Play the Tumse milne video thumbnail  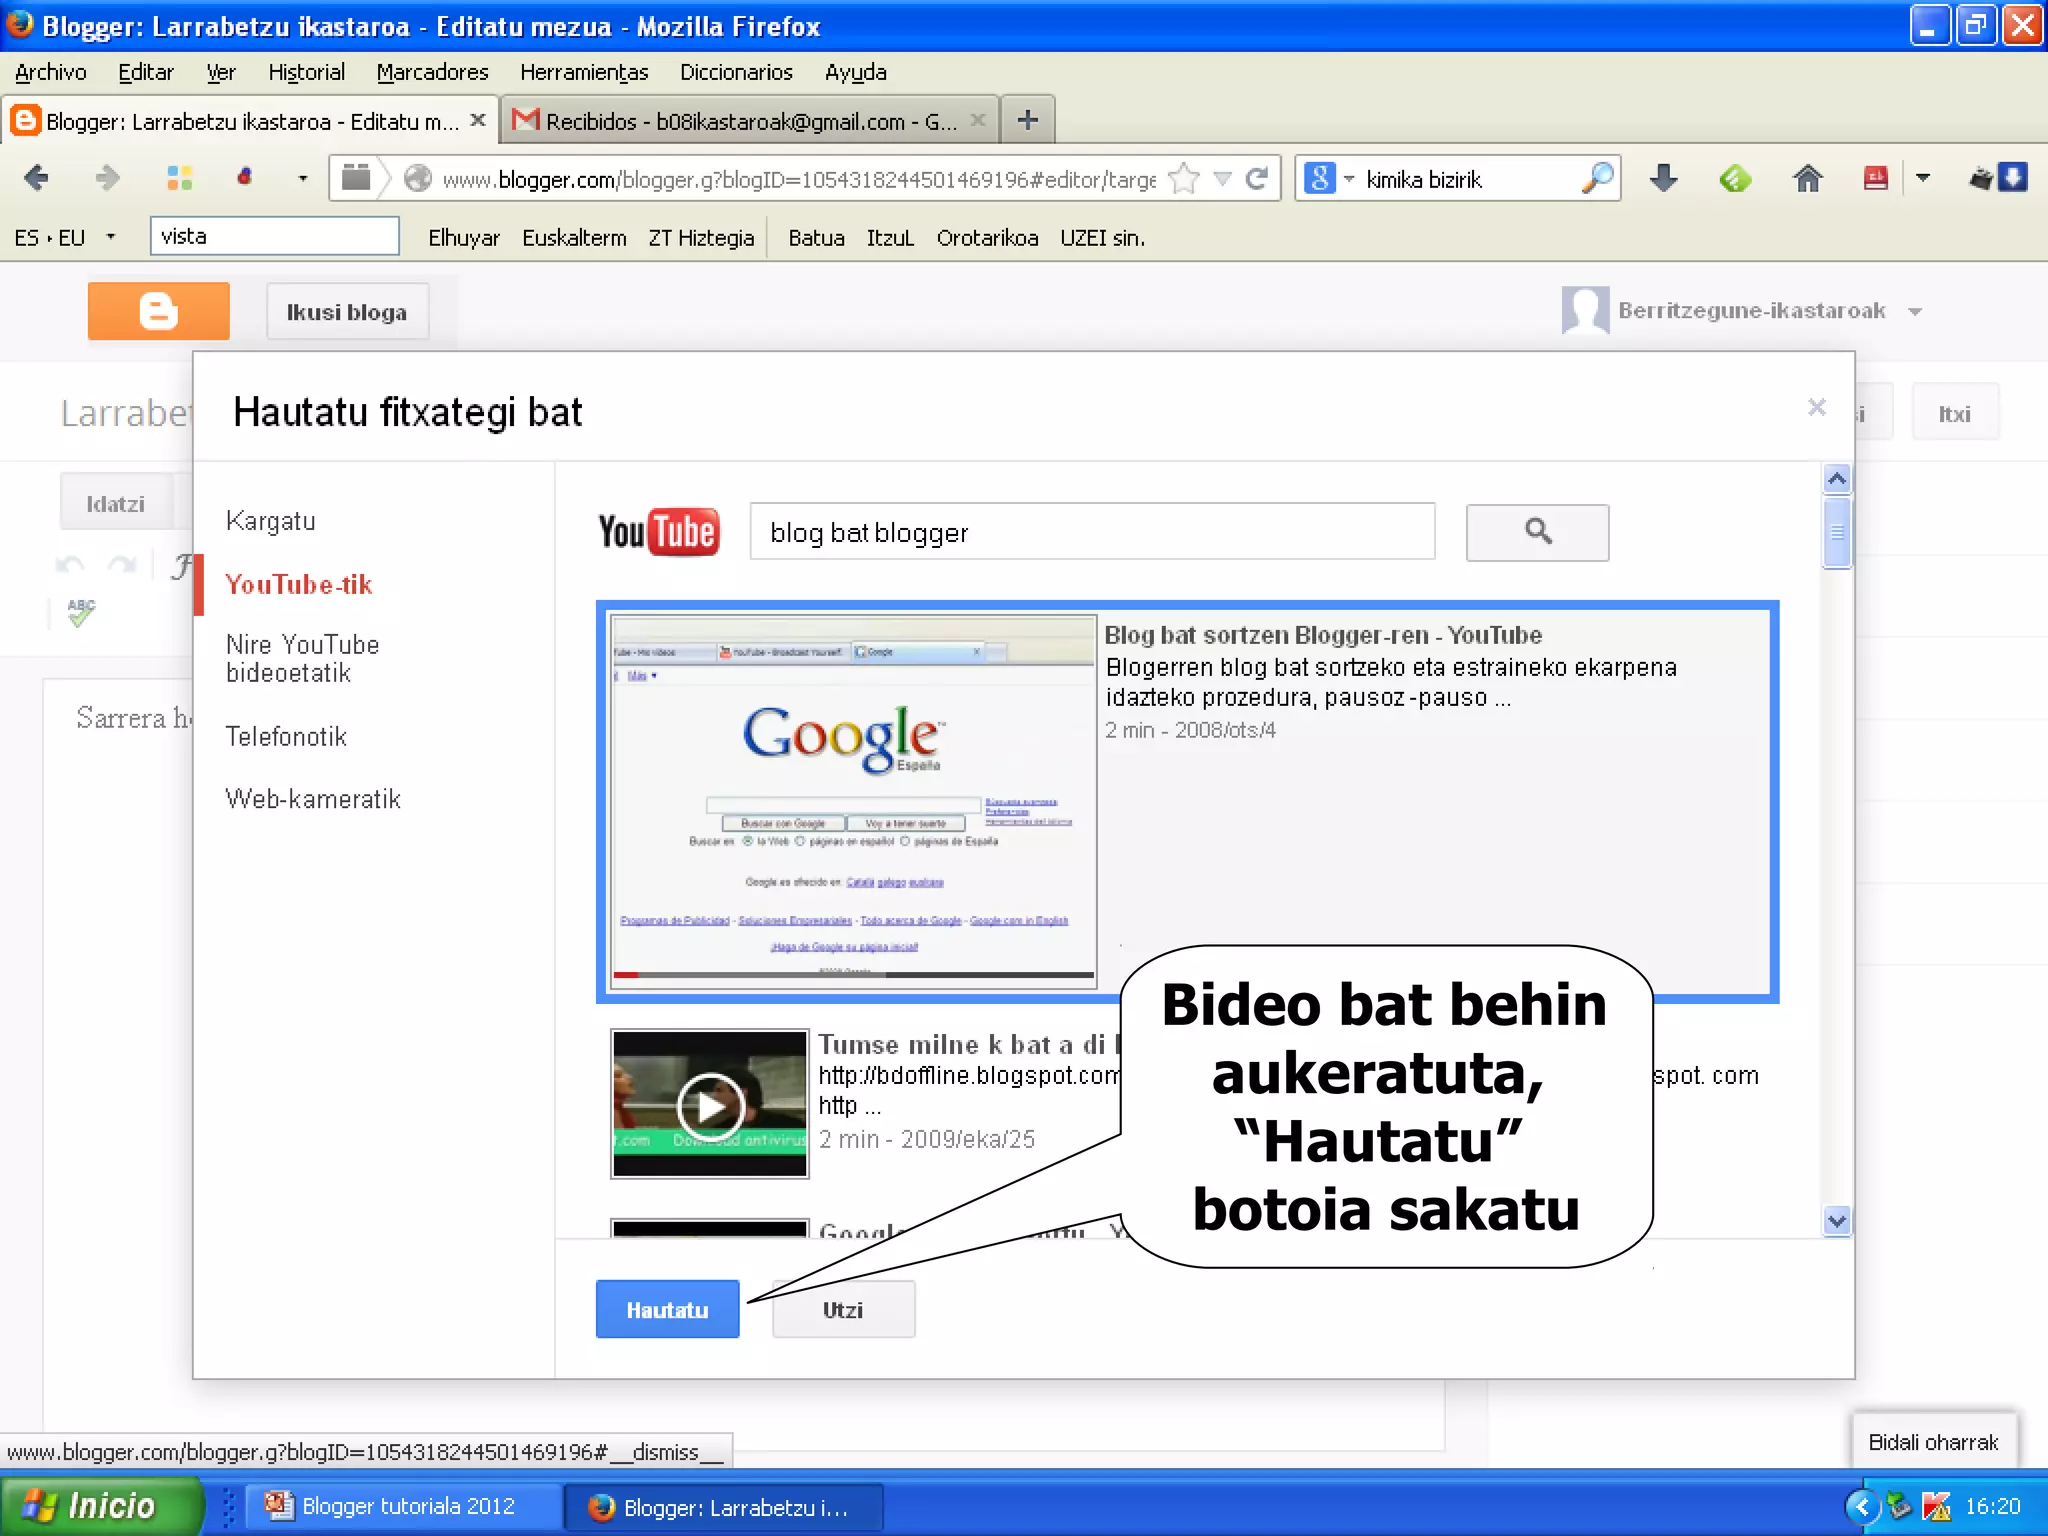(x=709, y=1104)
